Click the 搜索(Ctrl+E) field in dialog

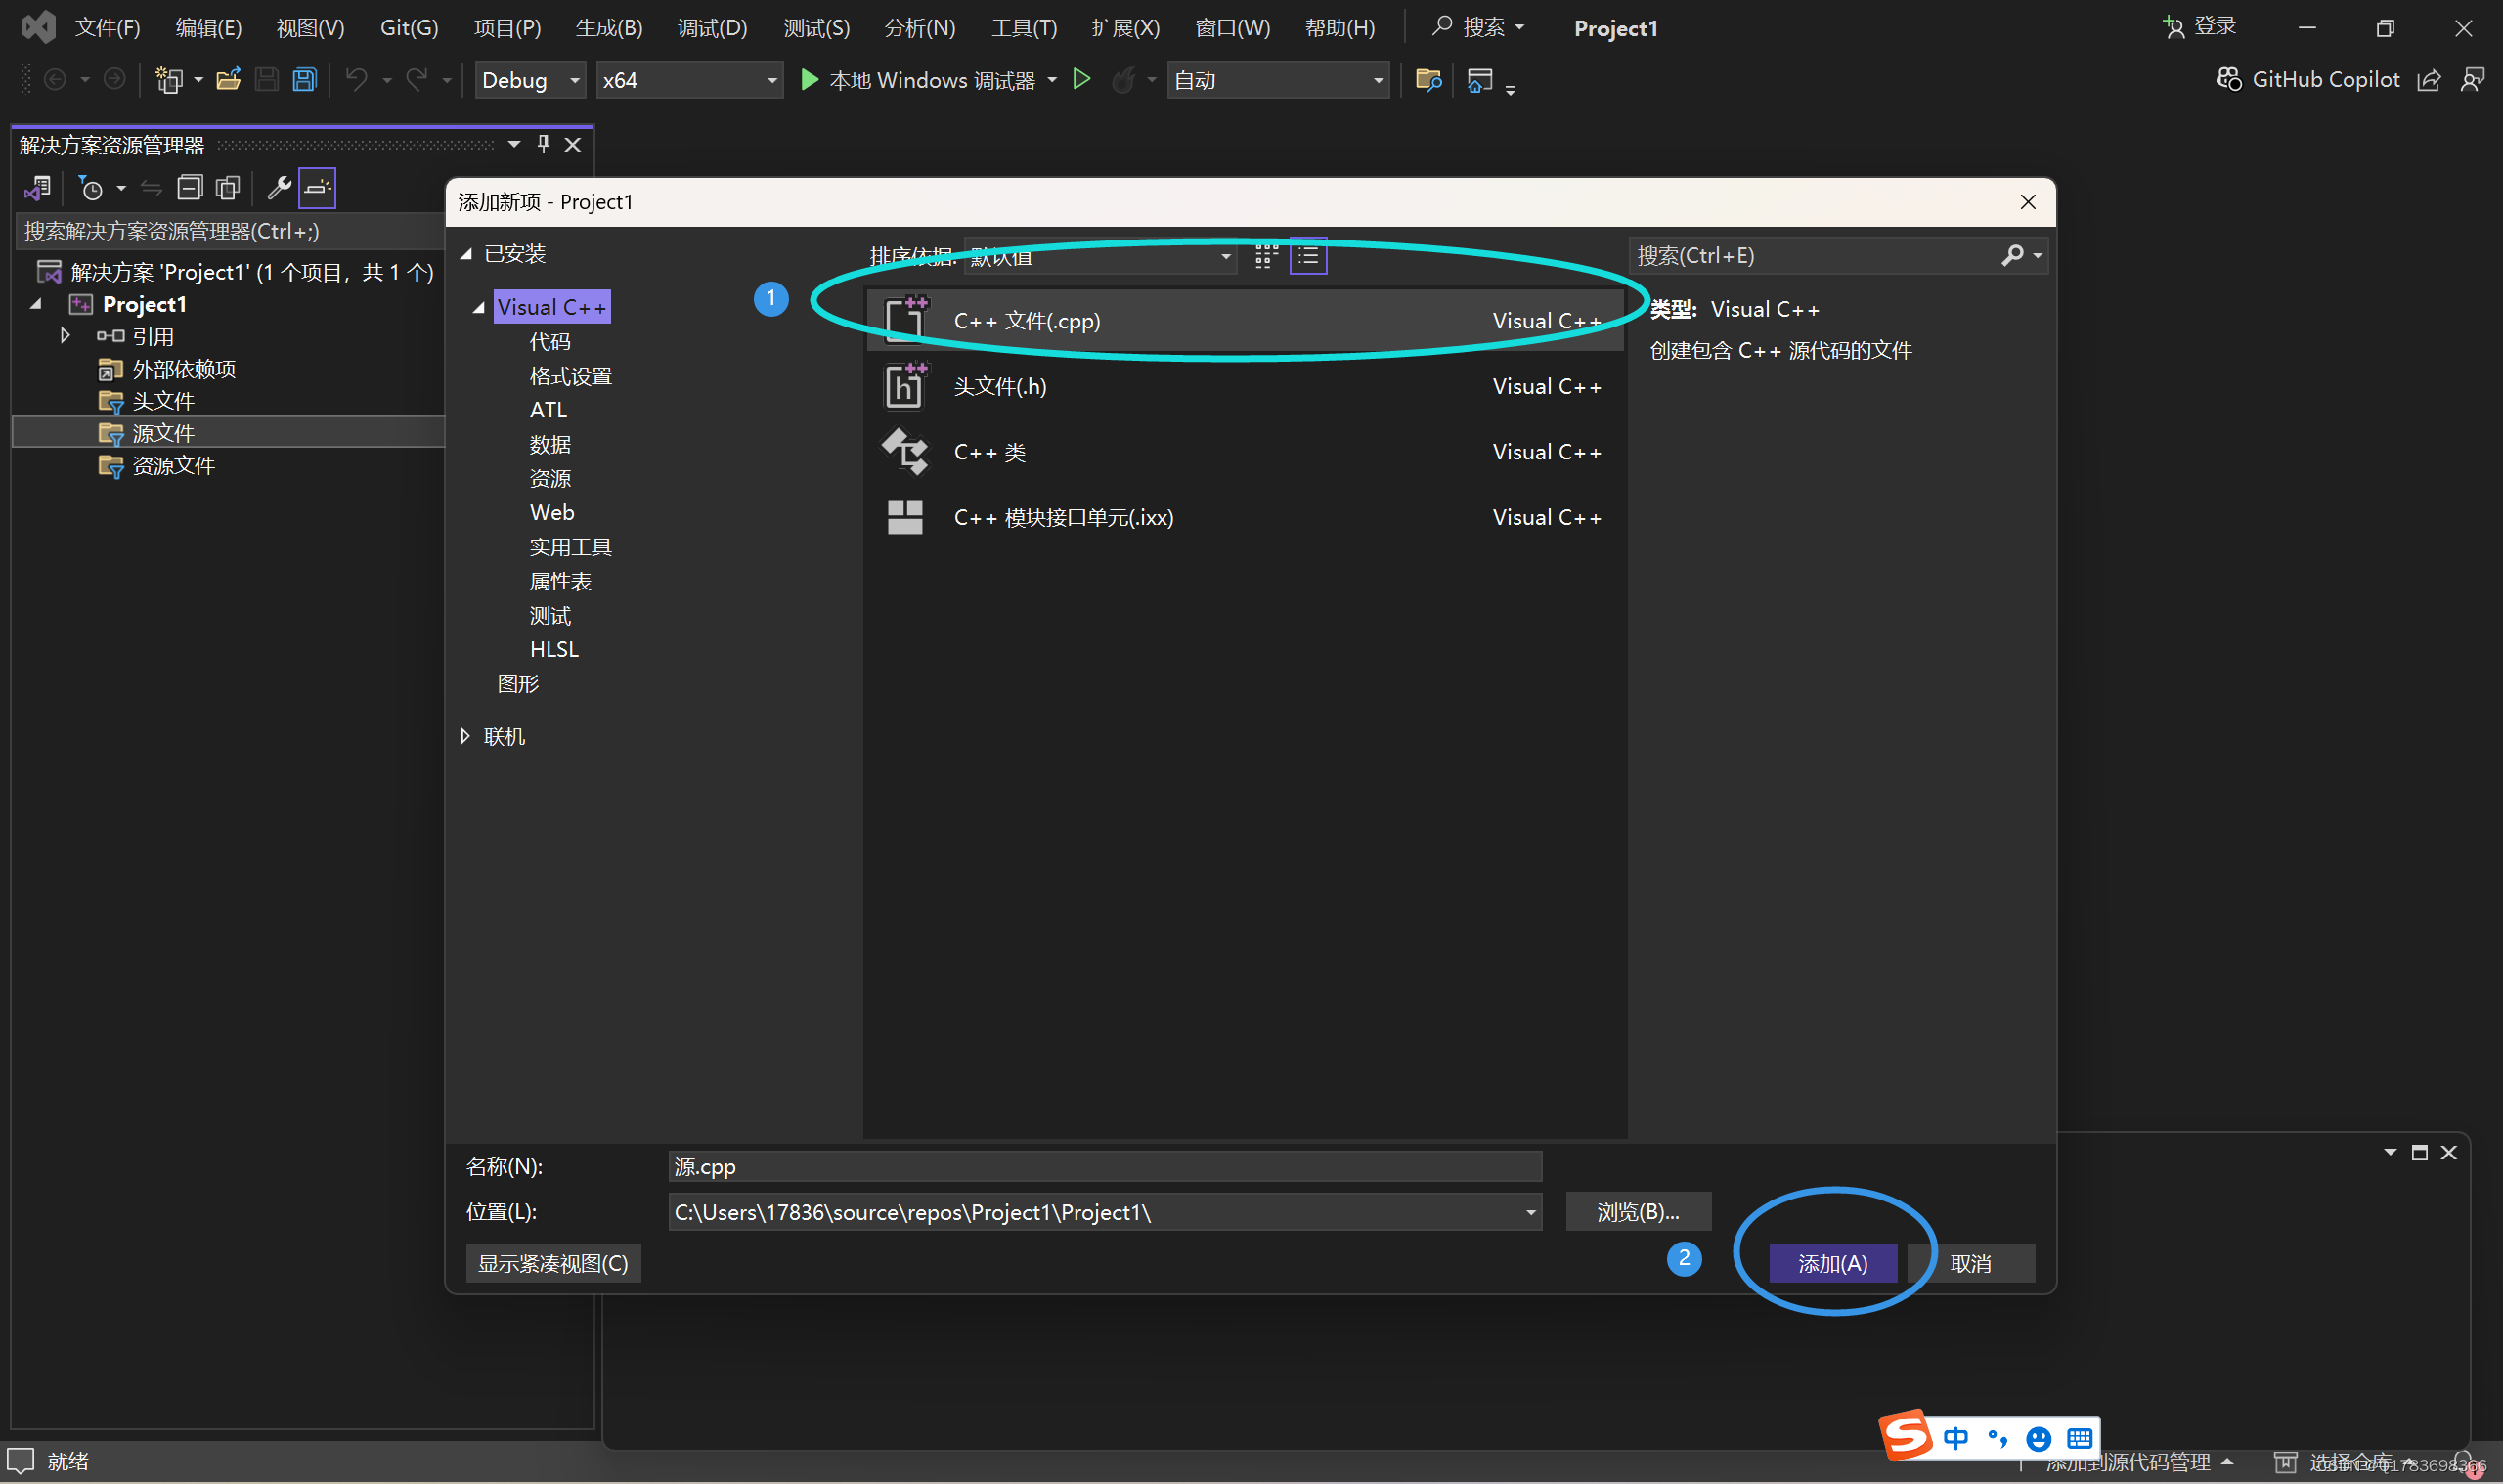coord(1813,255)
